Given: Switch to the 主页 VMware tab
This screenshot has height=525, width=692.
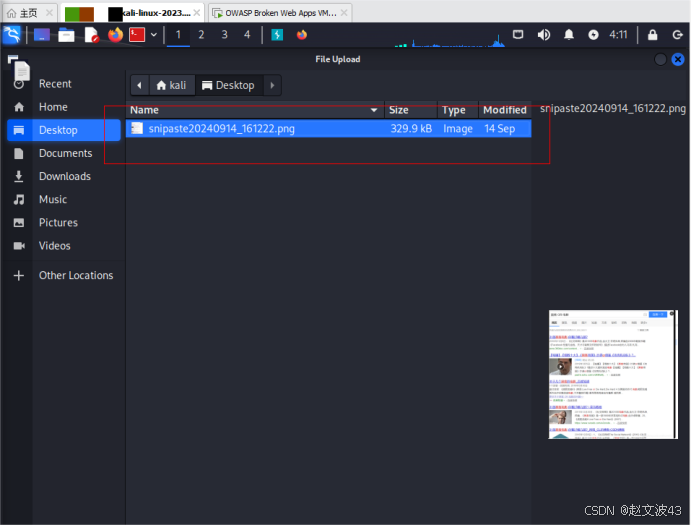Looking at the screenshot, I should coord(28,13).
